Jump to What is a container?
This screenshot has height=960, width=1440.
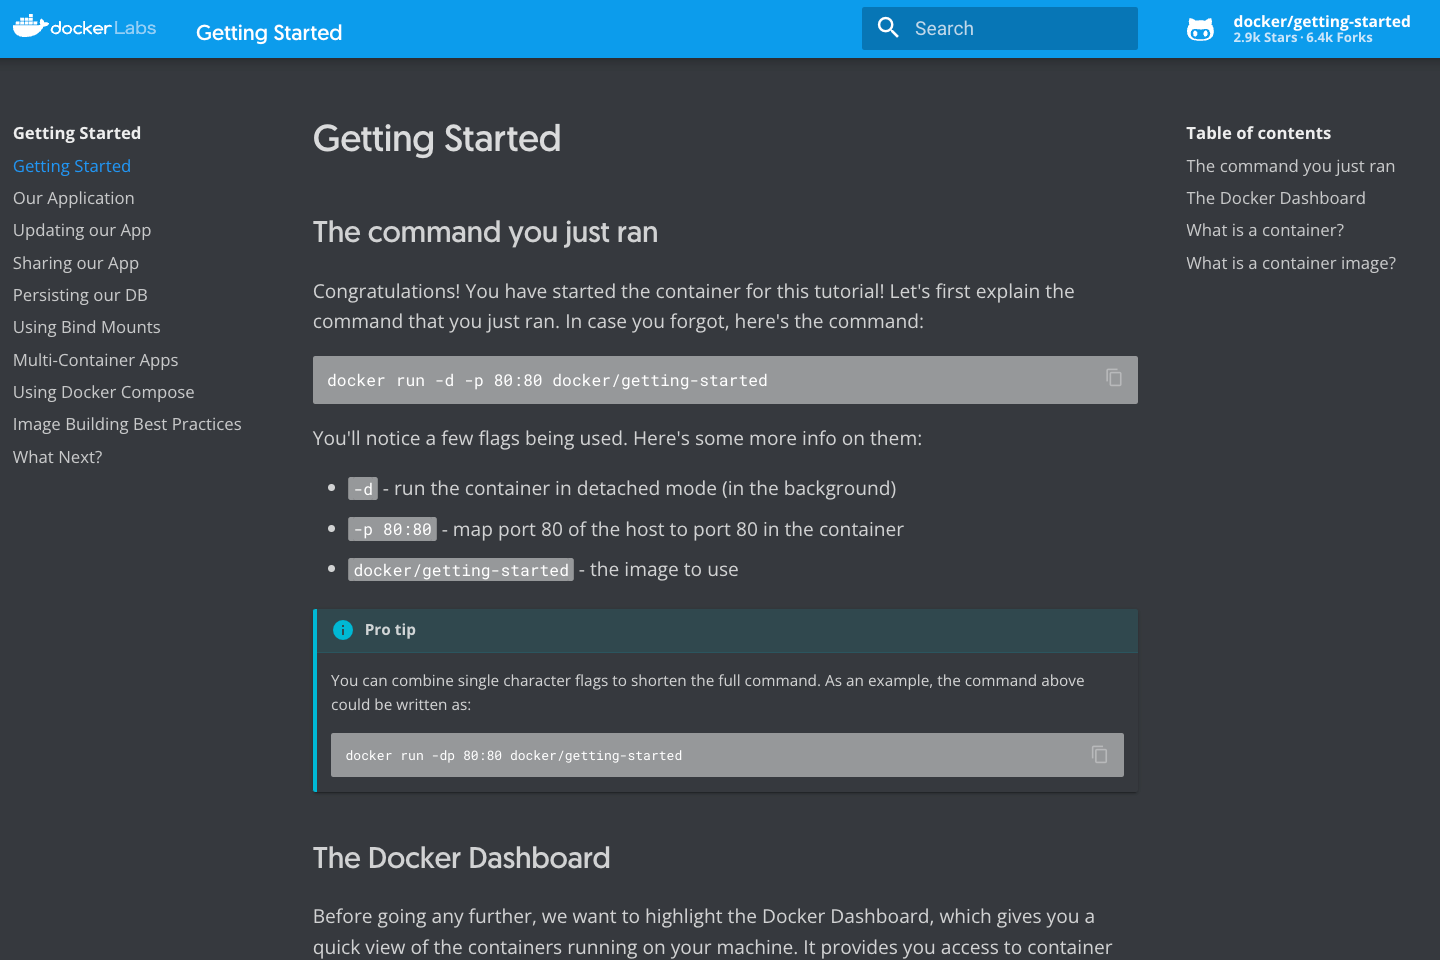click(x=1265, y=230)
